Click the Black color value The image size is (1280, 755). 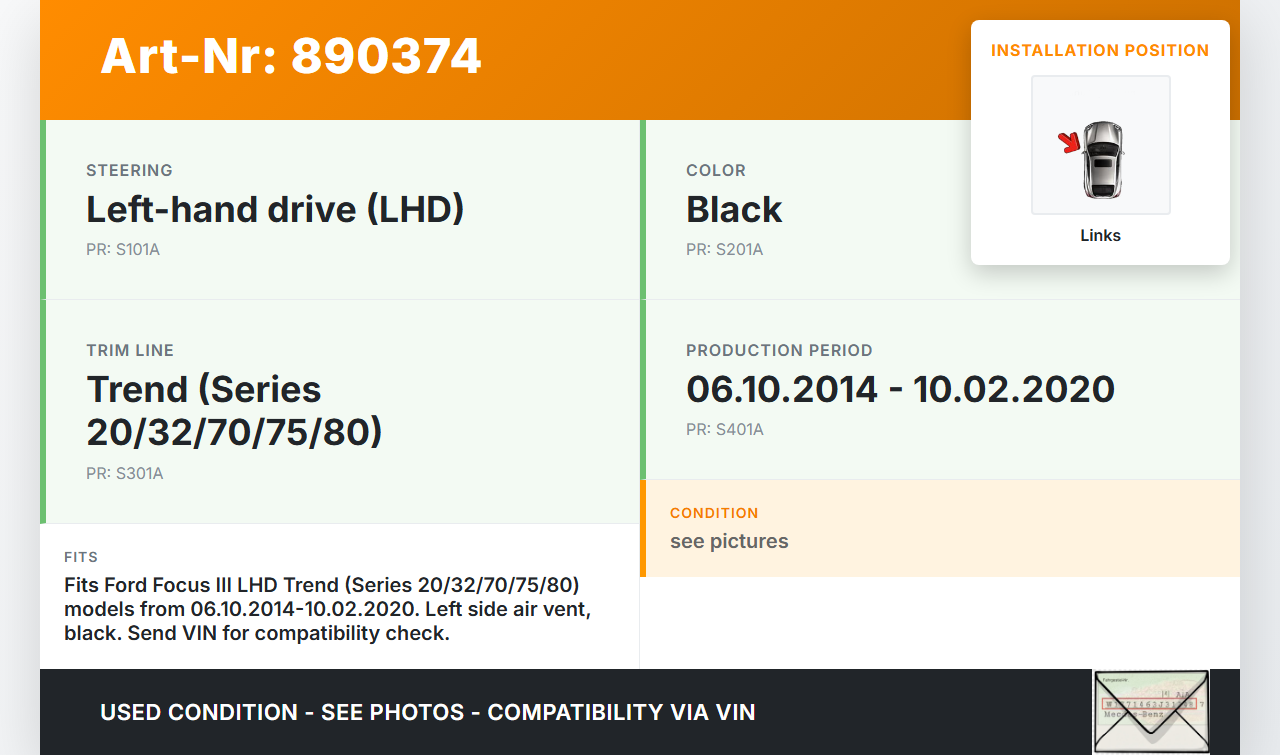[734, 209]
